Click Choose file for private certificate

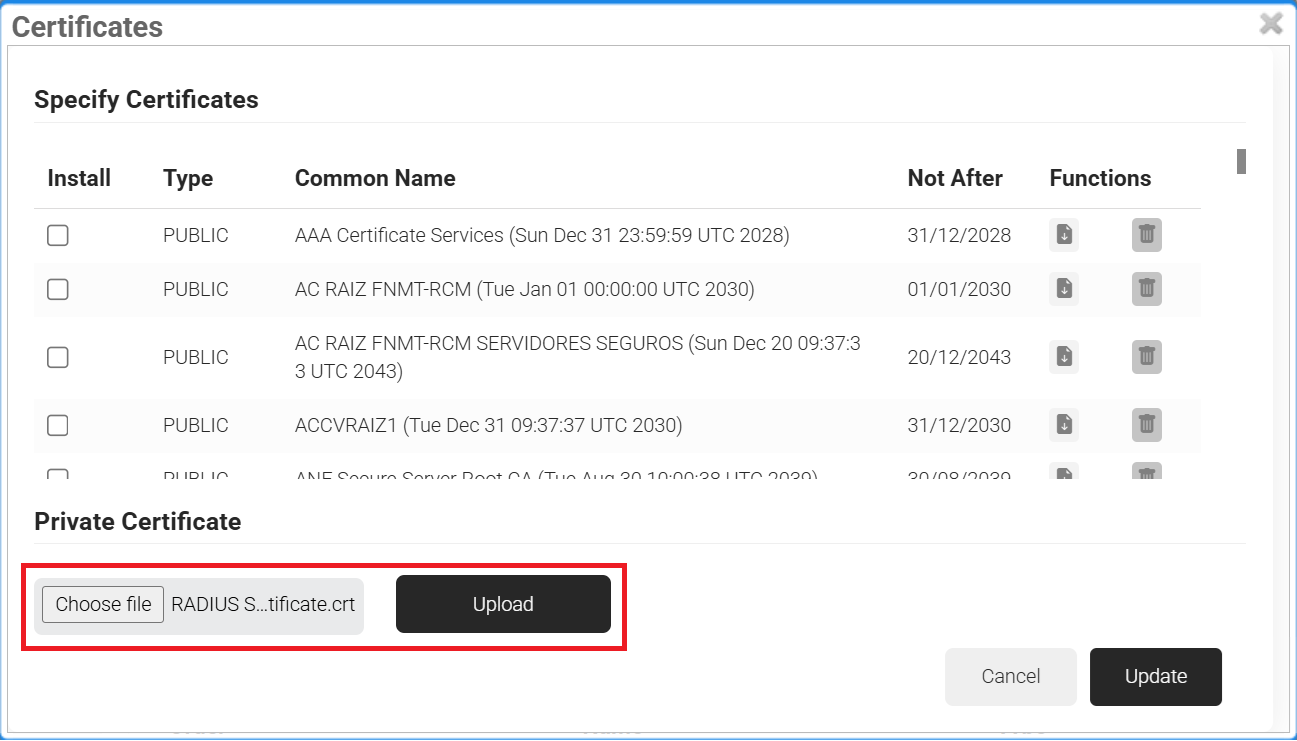point(103,604)
